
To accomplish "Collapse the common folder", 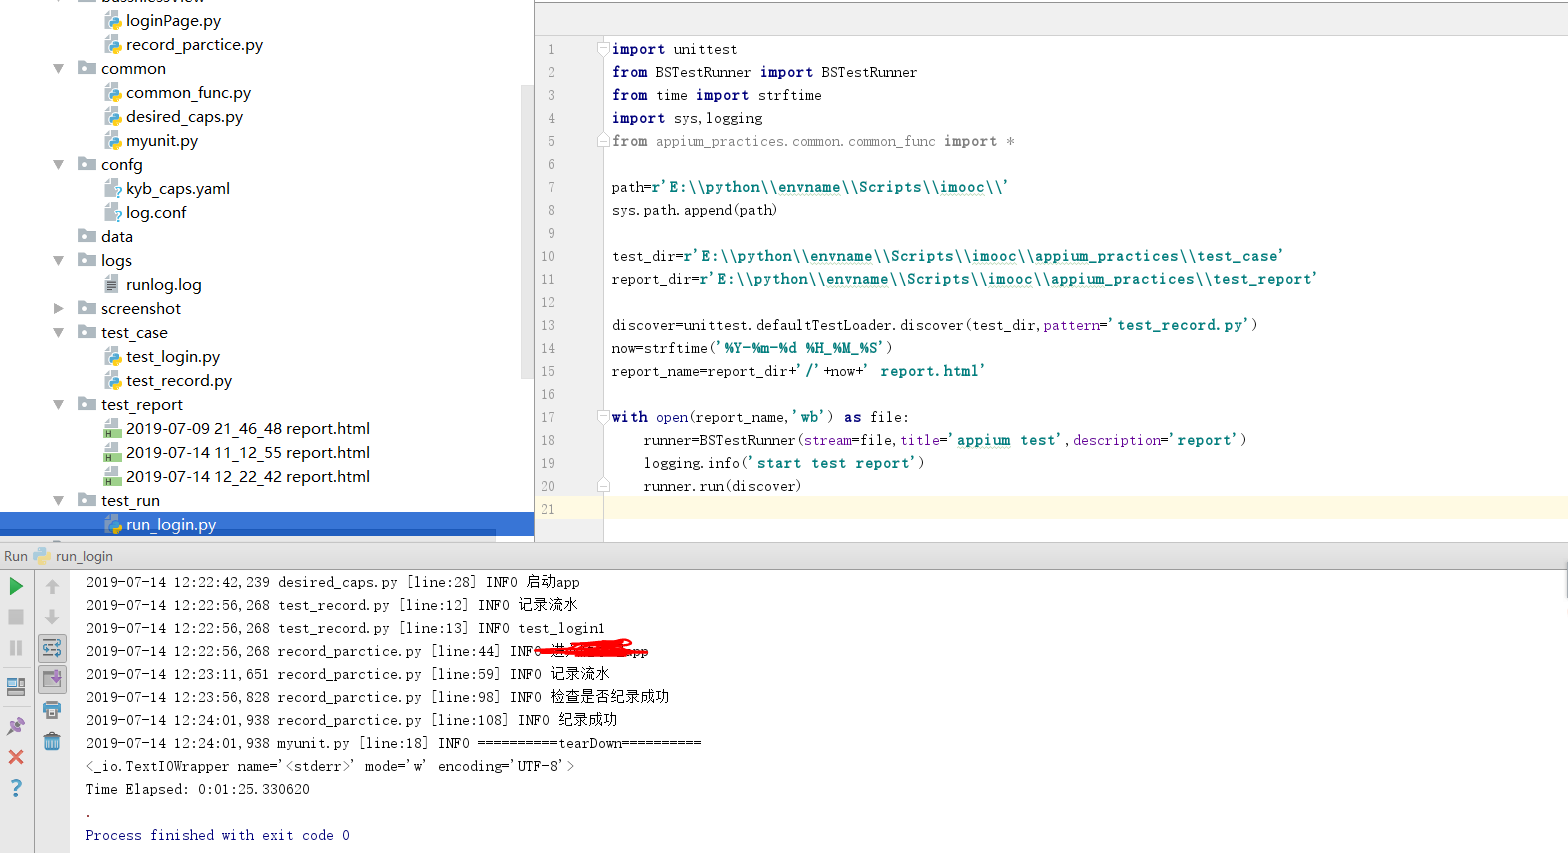I will [58, 69].
